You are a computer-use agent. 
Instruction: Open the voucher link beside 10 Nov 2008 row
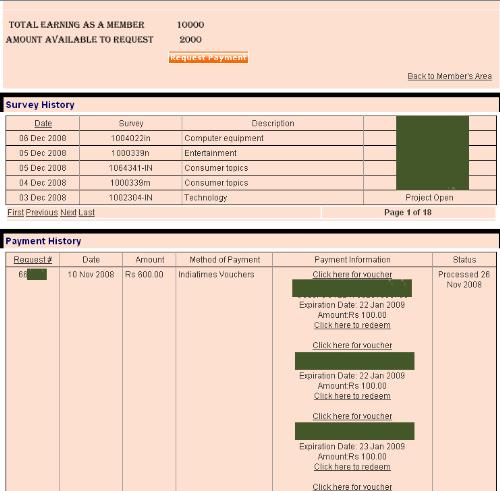[x=352, y=274]
